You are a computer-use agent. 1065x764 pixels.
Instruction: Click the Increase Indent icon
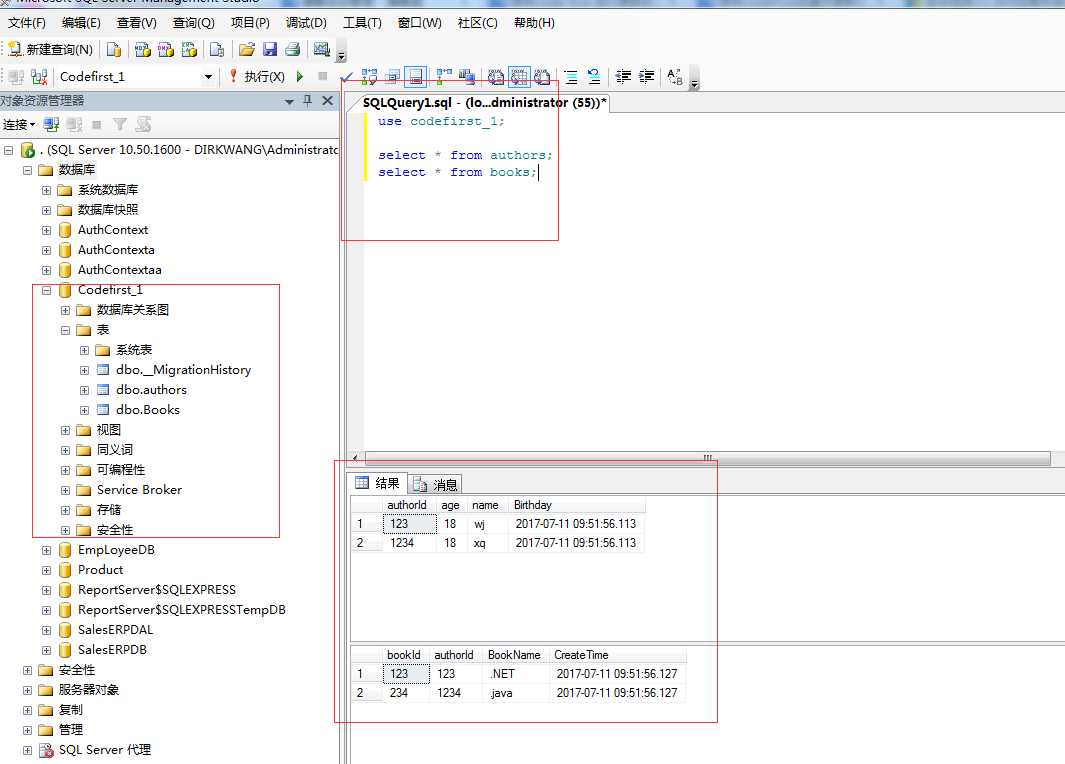point(647,77)
